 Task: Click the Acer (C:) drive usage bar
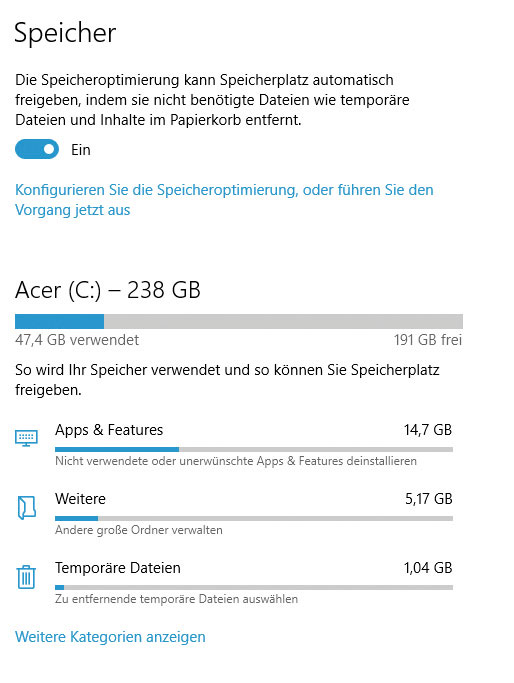239,321
